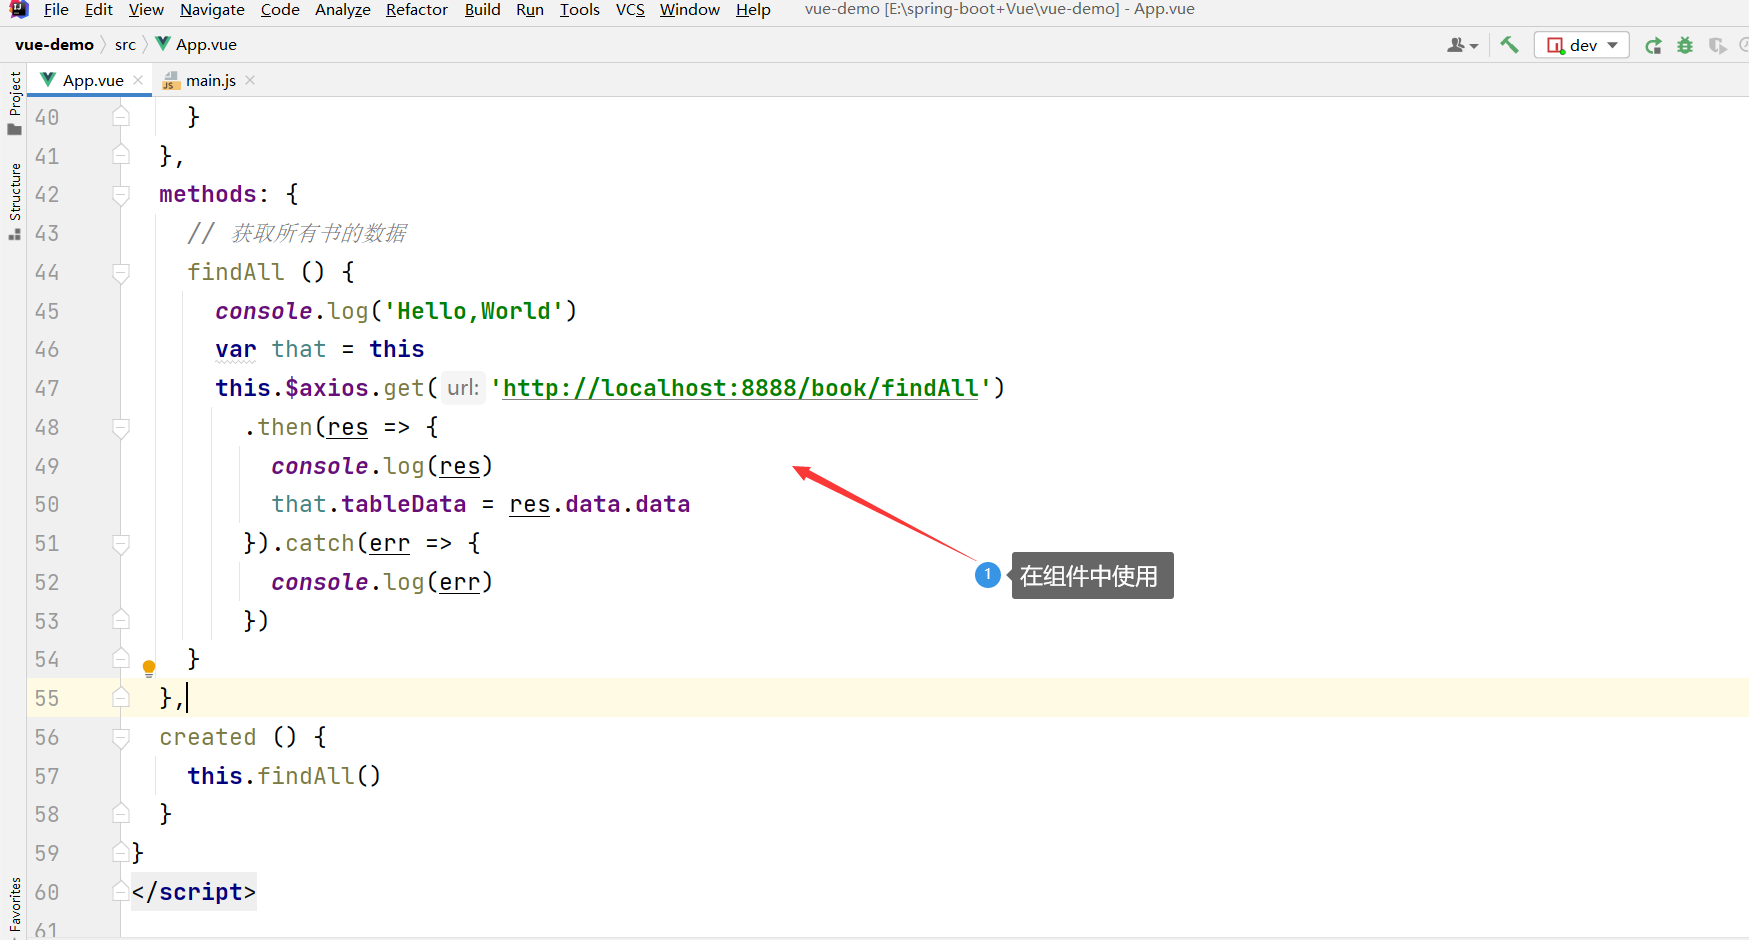
Task: Open the VCS menu
Action: tap(630, 10)
